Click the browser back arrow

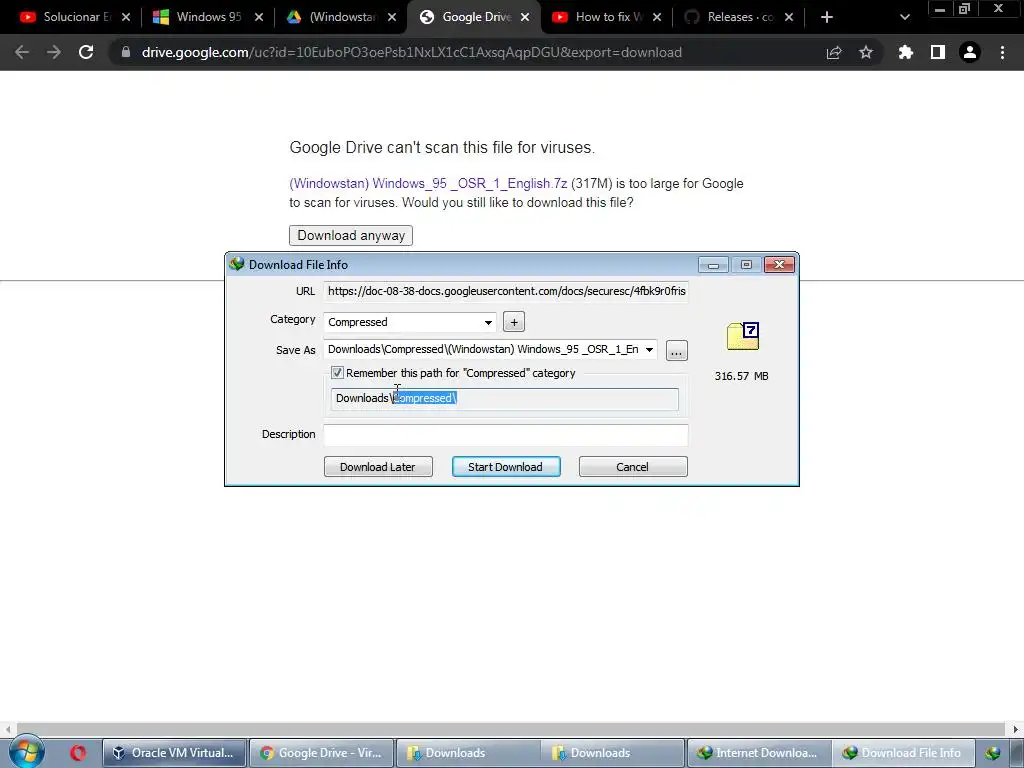(x=22, y=52)
